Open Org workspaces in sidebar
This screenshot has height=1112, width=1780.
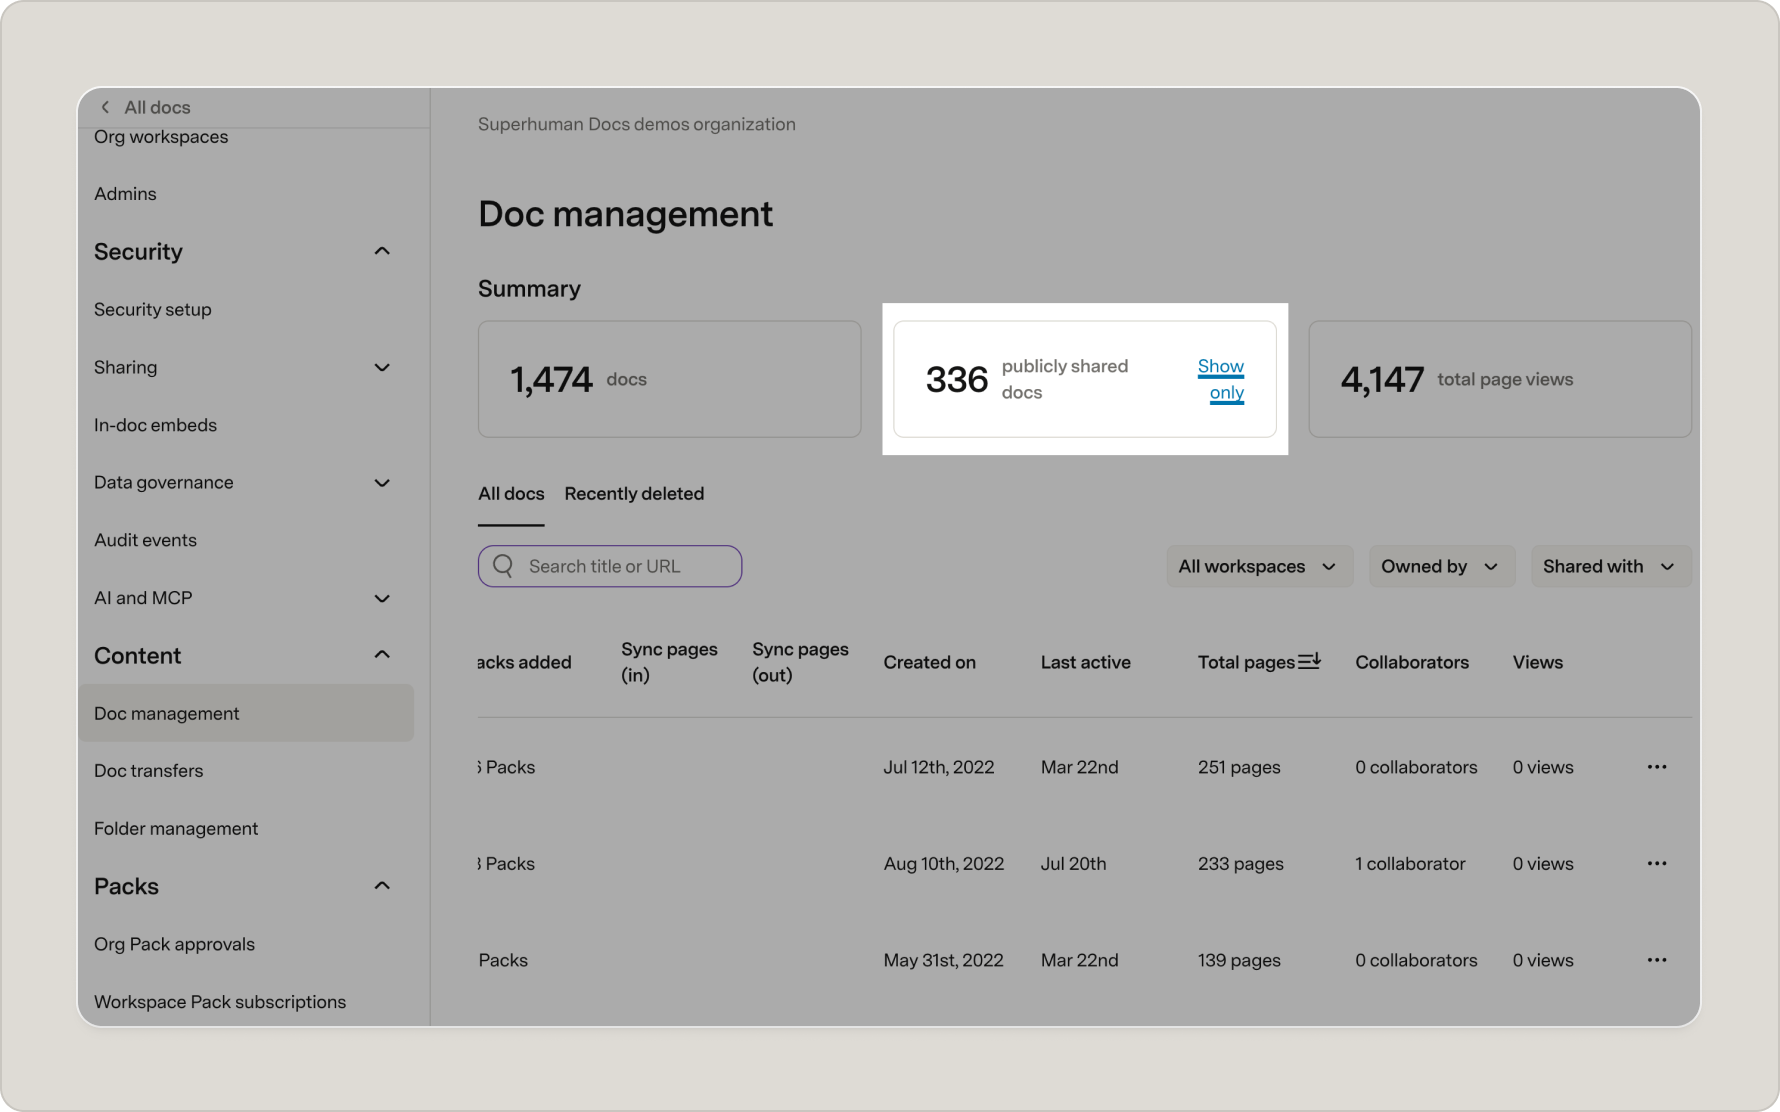(x=161, y=137)
